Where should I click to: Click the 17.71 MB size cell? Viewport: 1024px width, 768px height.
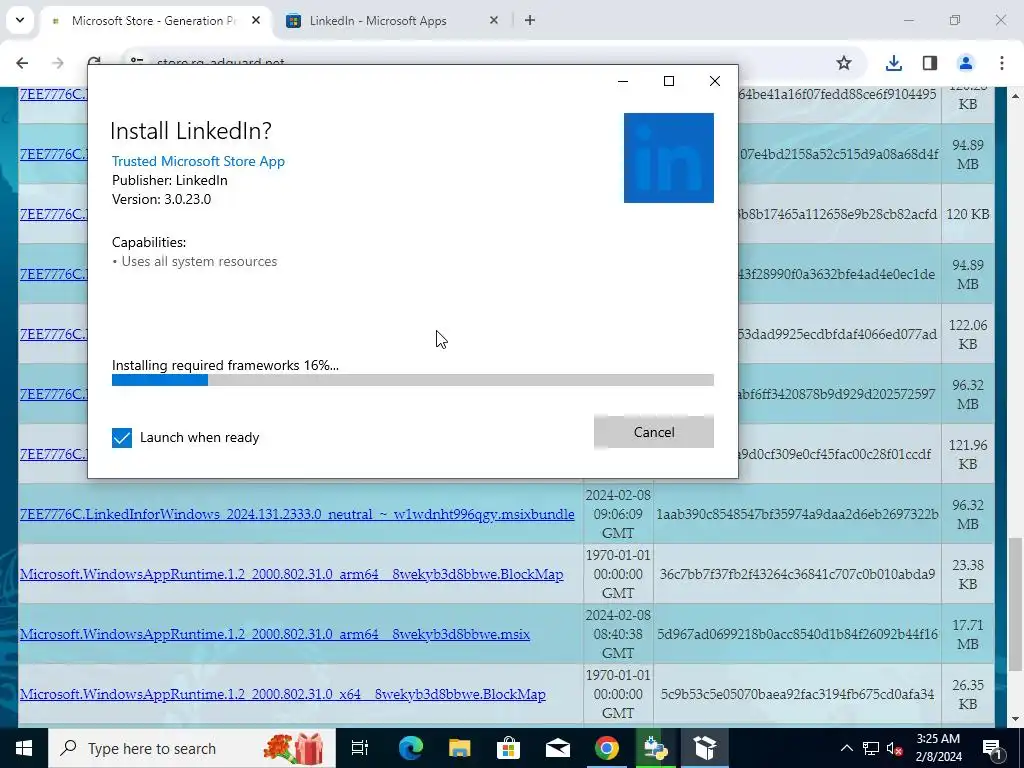click(968, 635)
